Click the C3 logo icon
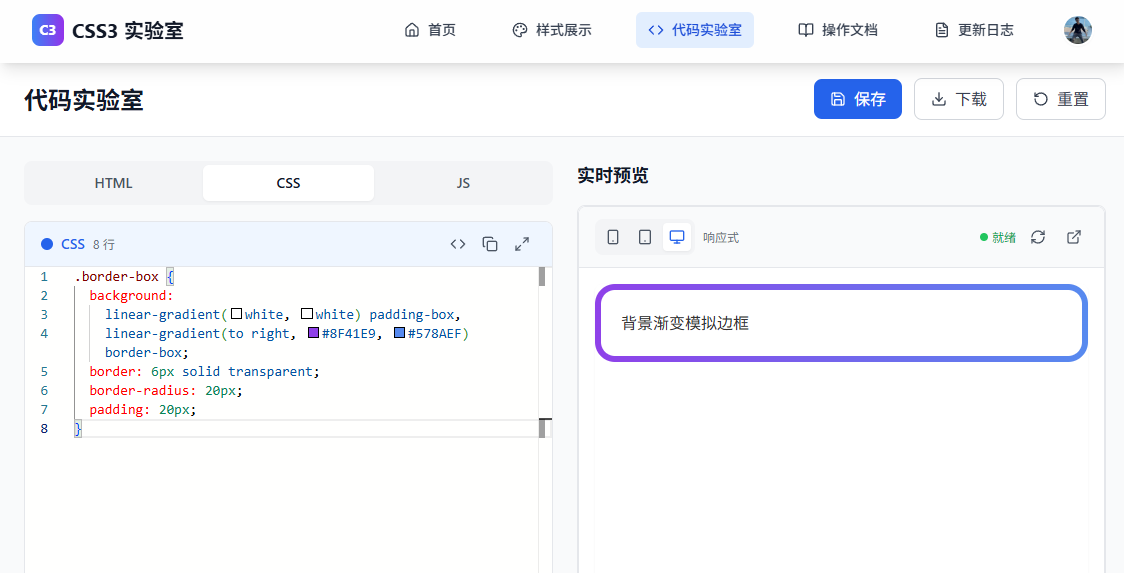This screenshot has height=573, width=1124. 48,30
